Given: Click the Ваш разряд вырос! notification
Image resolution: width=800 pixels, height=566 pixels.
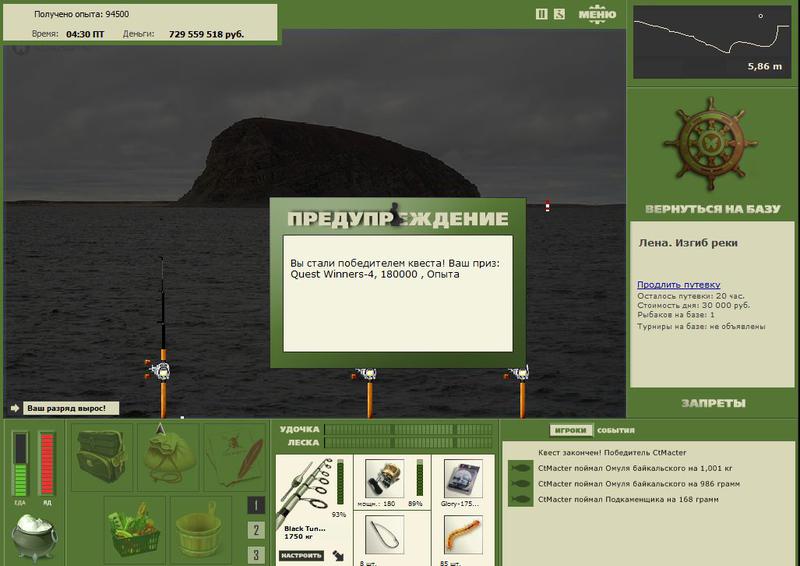Looking at the screenshot, I should click(x=71, y=408).
